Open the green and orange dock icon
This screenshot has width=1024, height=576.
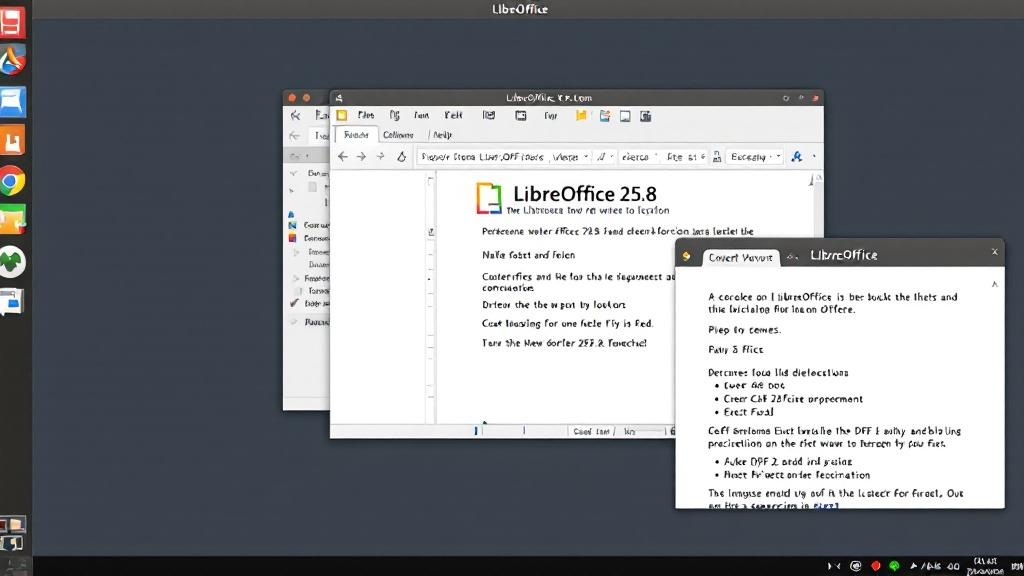pyautogui.click(x=12, y=219)
